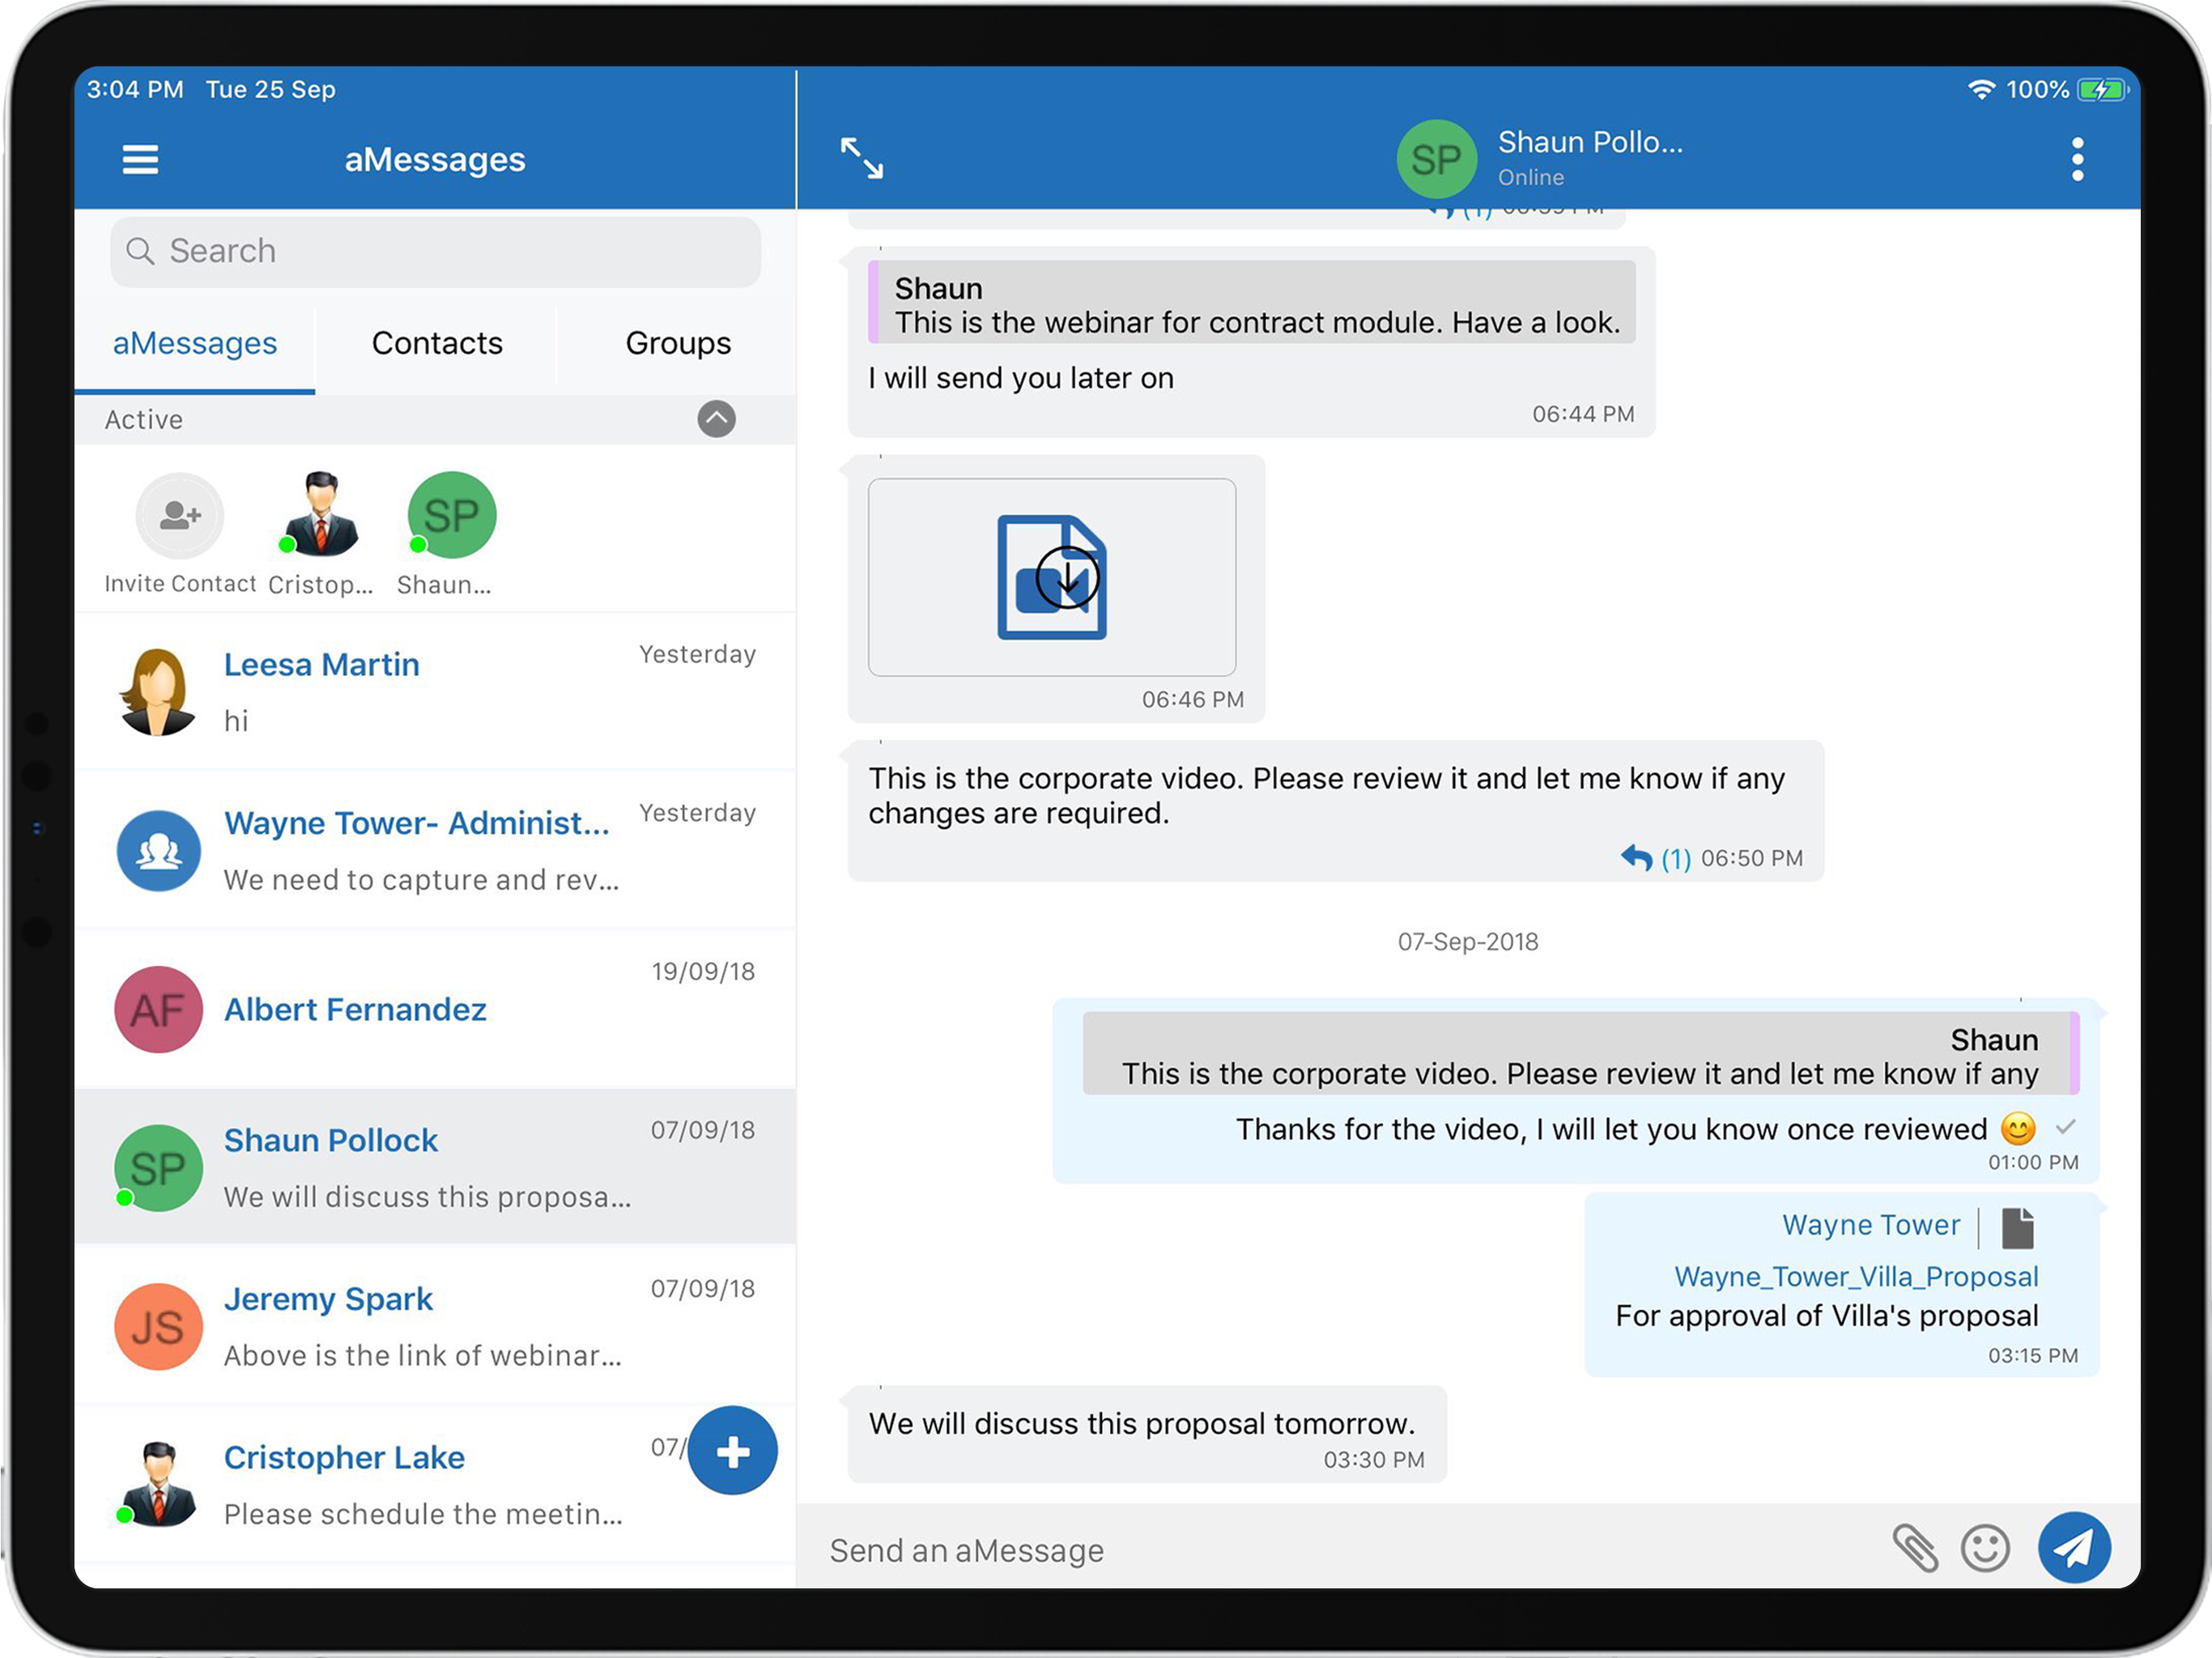Collapse the Active section

click(716, 419)
